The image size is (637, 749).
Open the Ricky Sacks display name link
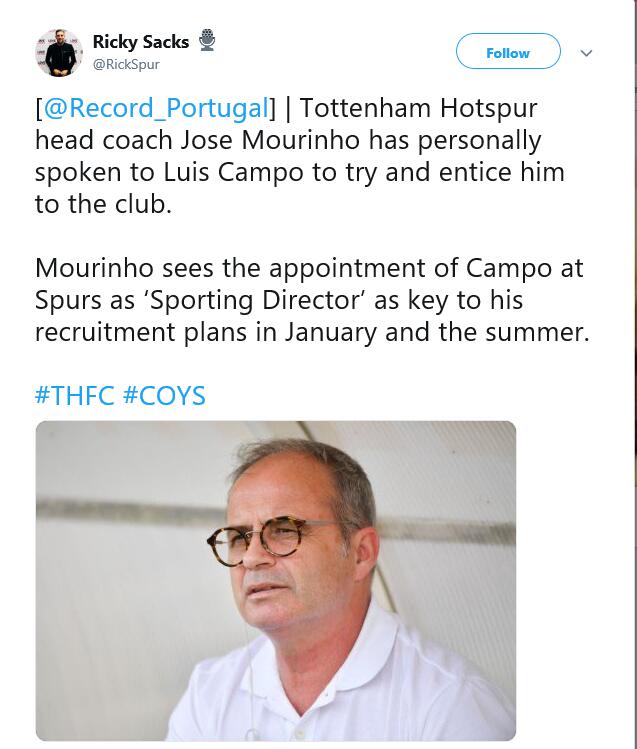click(x=141, y=42)
